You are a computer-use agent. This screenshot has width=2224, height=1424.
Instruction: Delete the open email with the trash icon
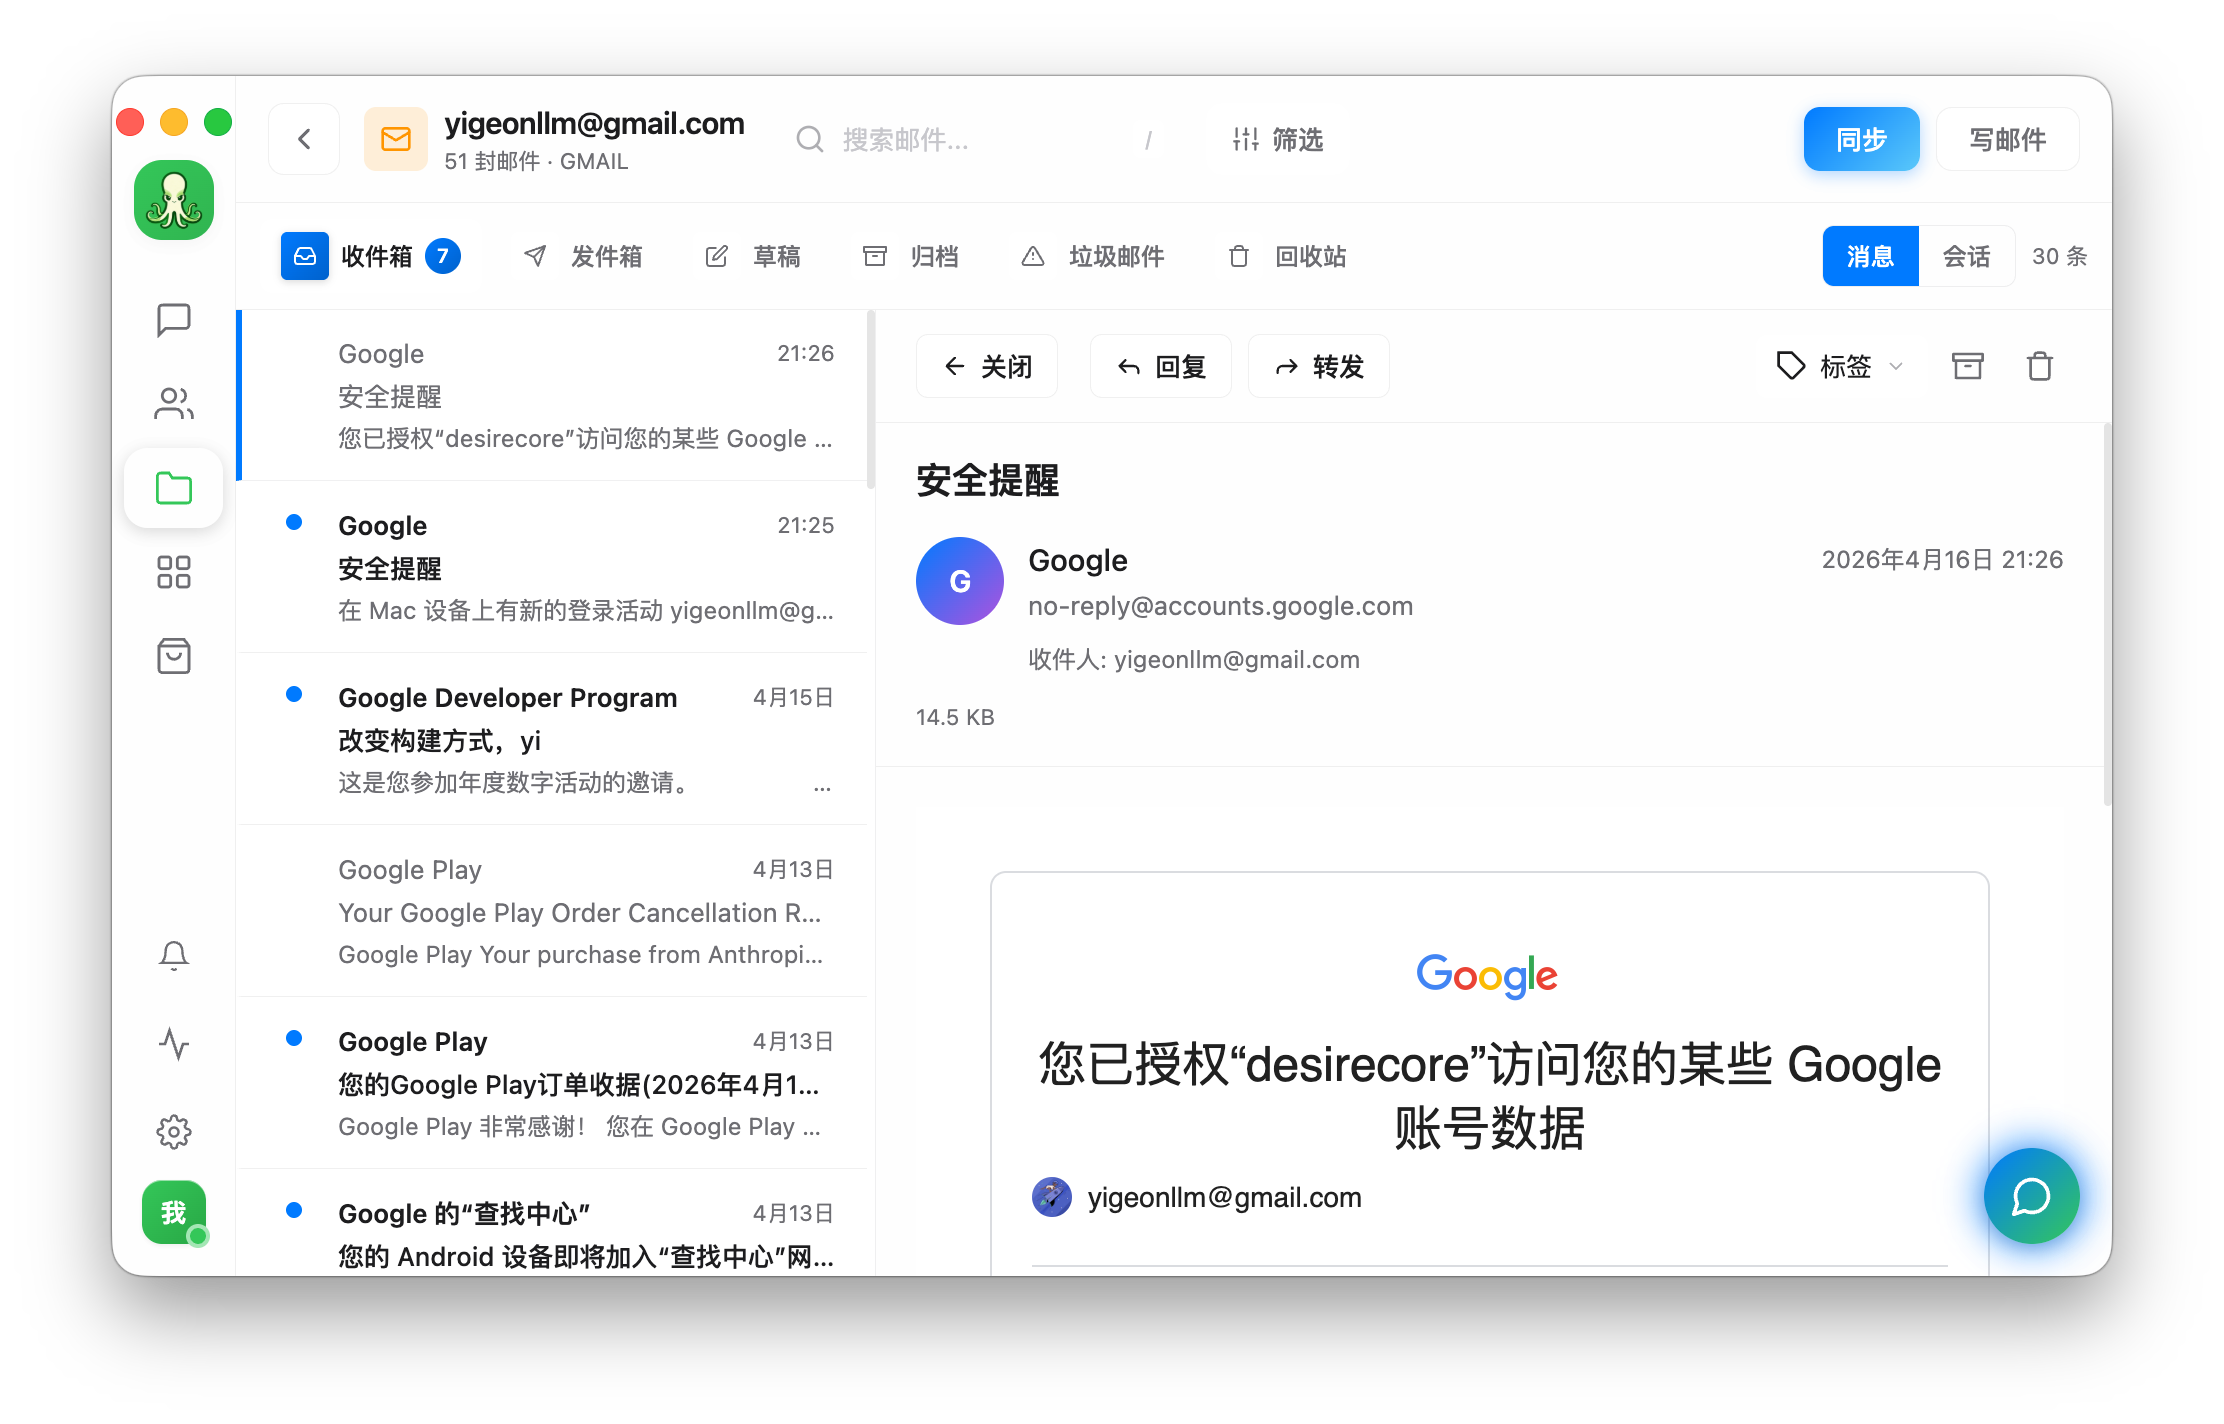point(2040,366)
